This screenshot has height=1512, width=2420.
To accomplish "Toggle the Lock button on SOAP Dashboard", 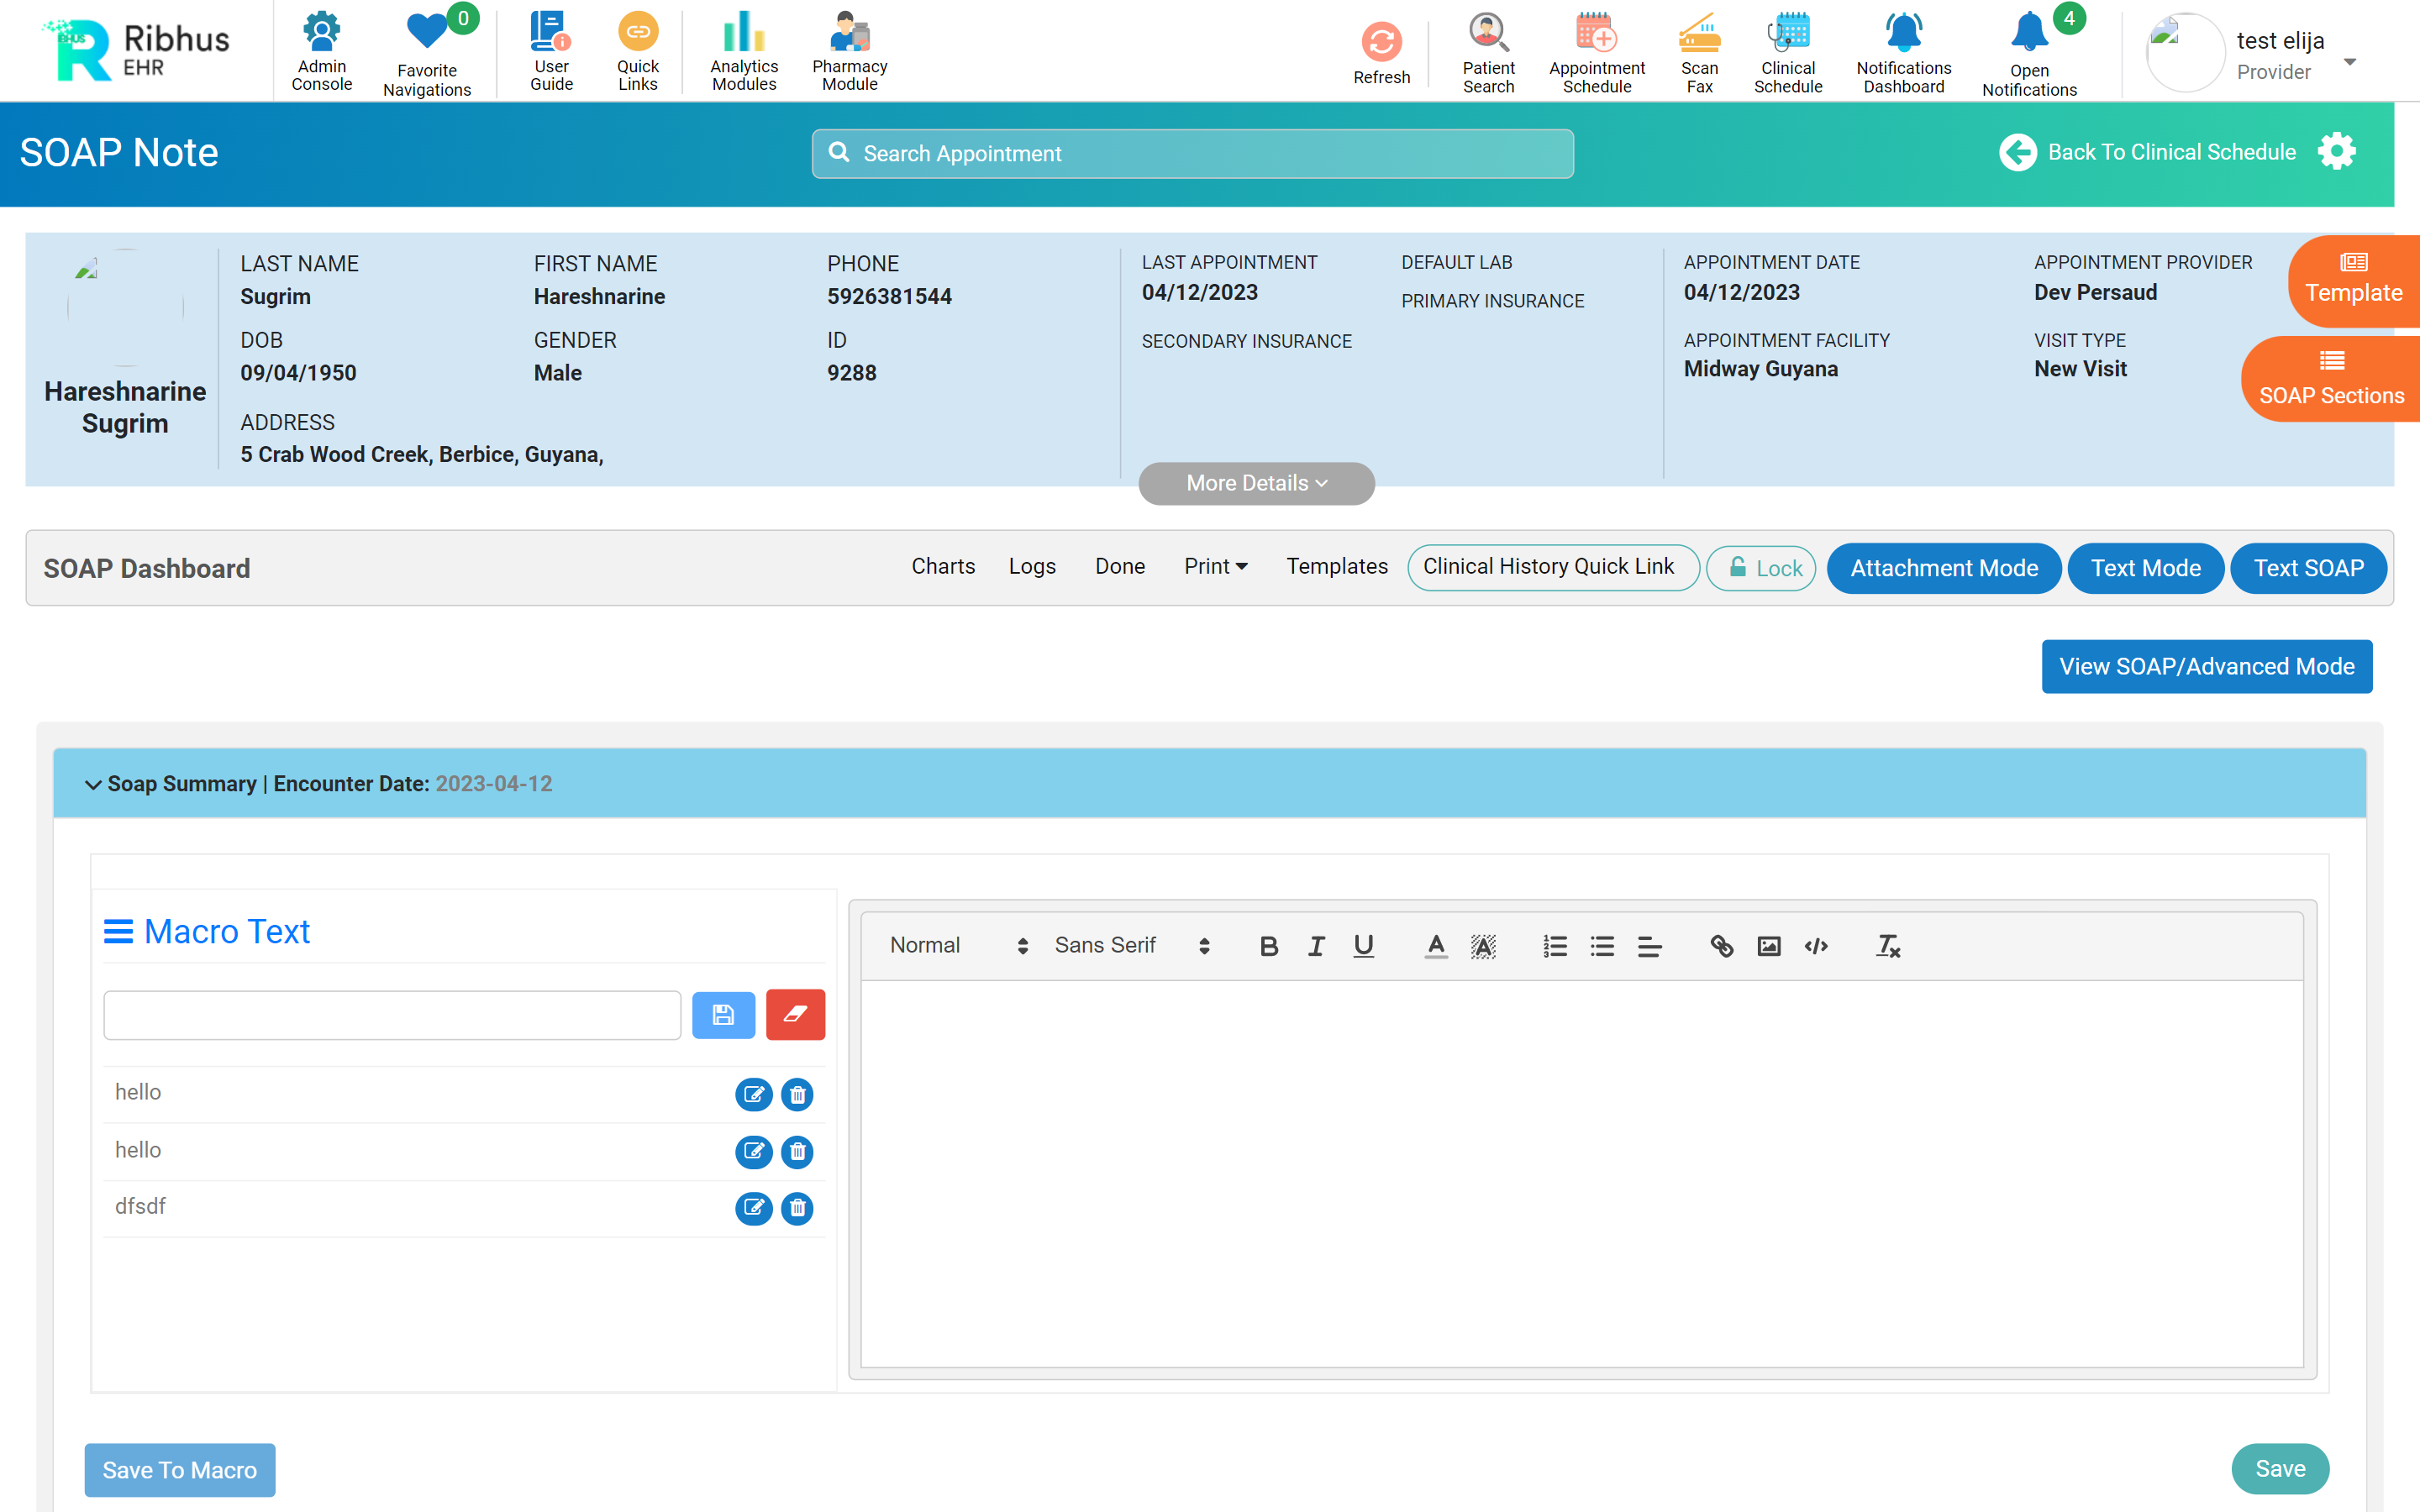I will click(1761, 568).
